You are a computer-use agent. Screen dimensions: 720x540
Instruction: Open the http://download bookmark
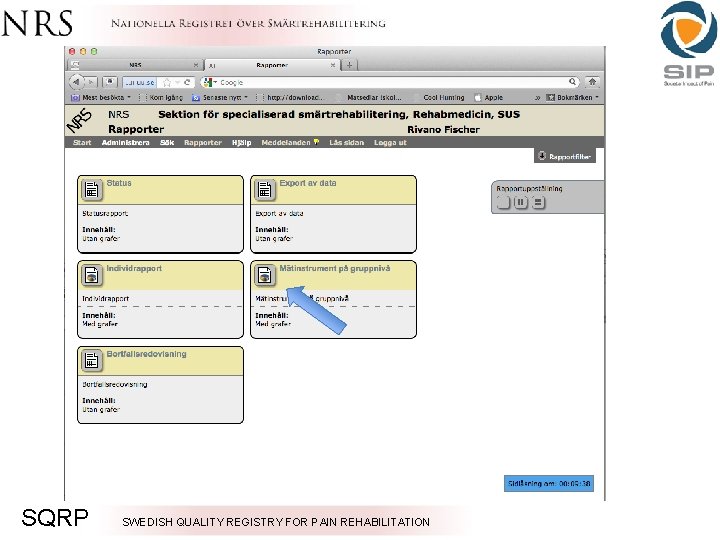click(295, 97)
